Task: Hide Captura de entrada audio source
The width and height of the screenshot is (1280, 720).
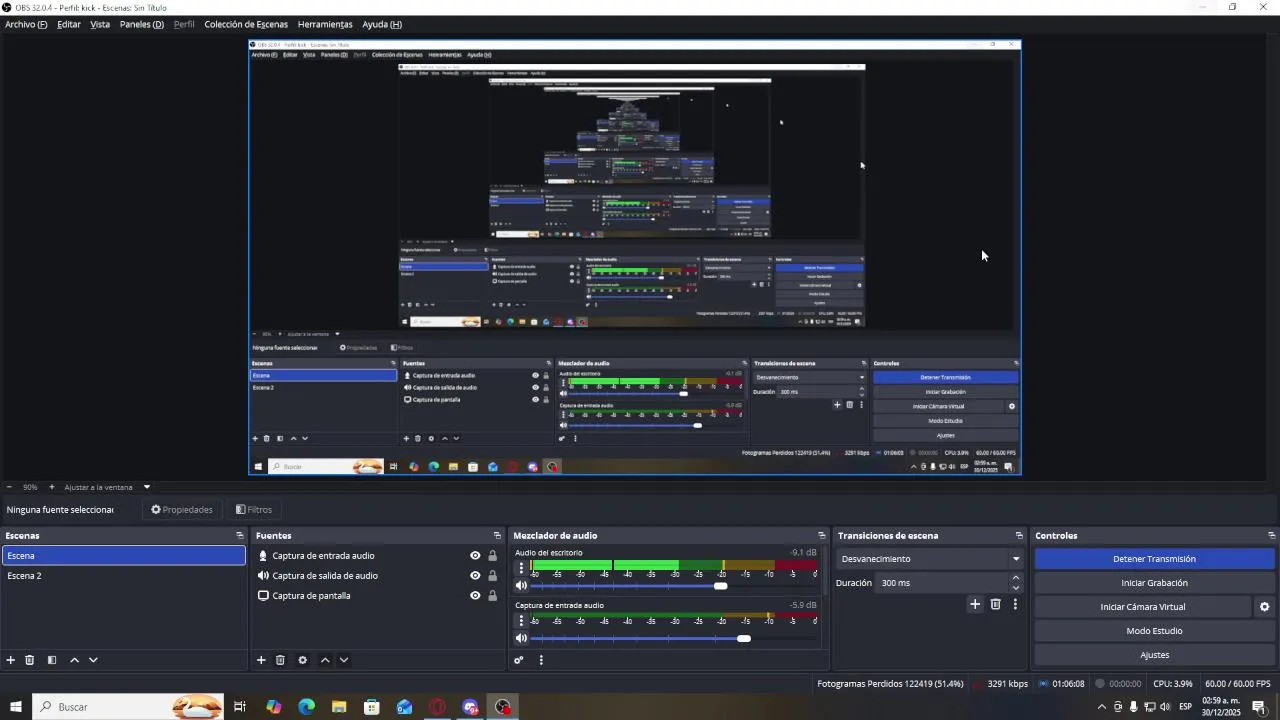Action: coord(475,556)
